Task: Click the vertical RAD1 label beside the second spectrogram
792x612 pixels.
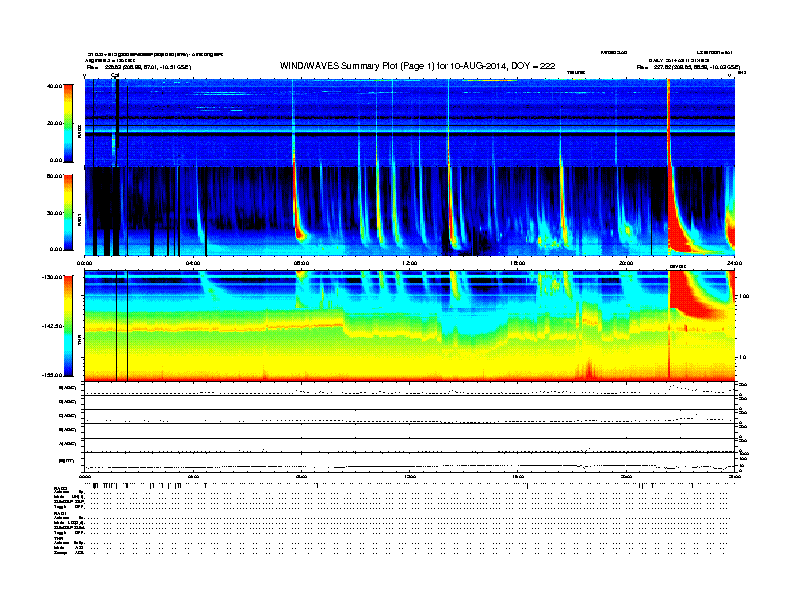Action: pyautogui.click(x=79, y=219)
